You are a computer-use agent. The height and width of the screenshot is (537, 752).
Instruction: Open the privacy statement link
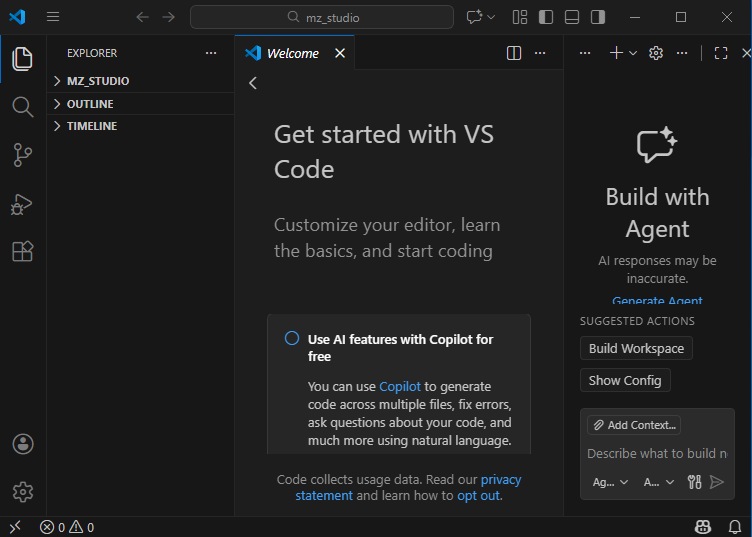tap(408, 487)
